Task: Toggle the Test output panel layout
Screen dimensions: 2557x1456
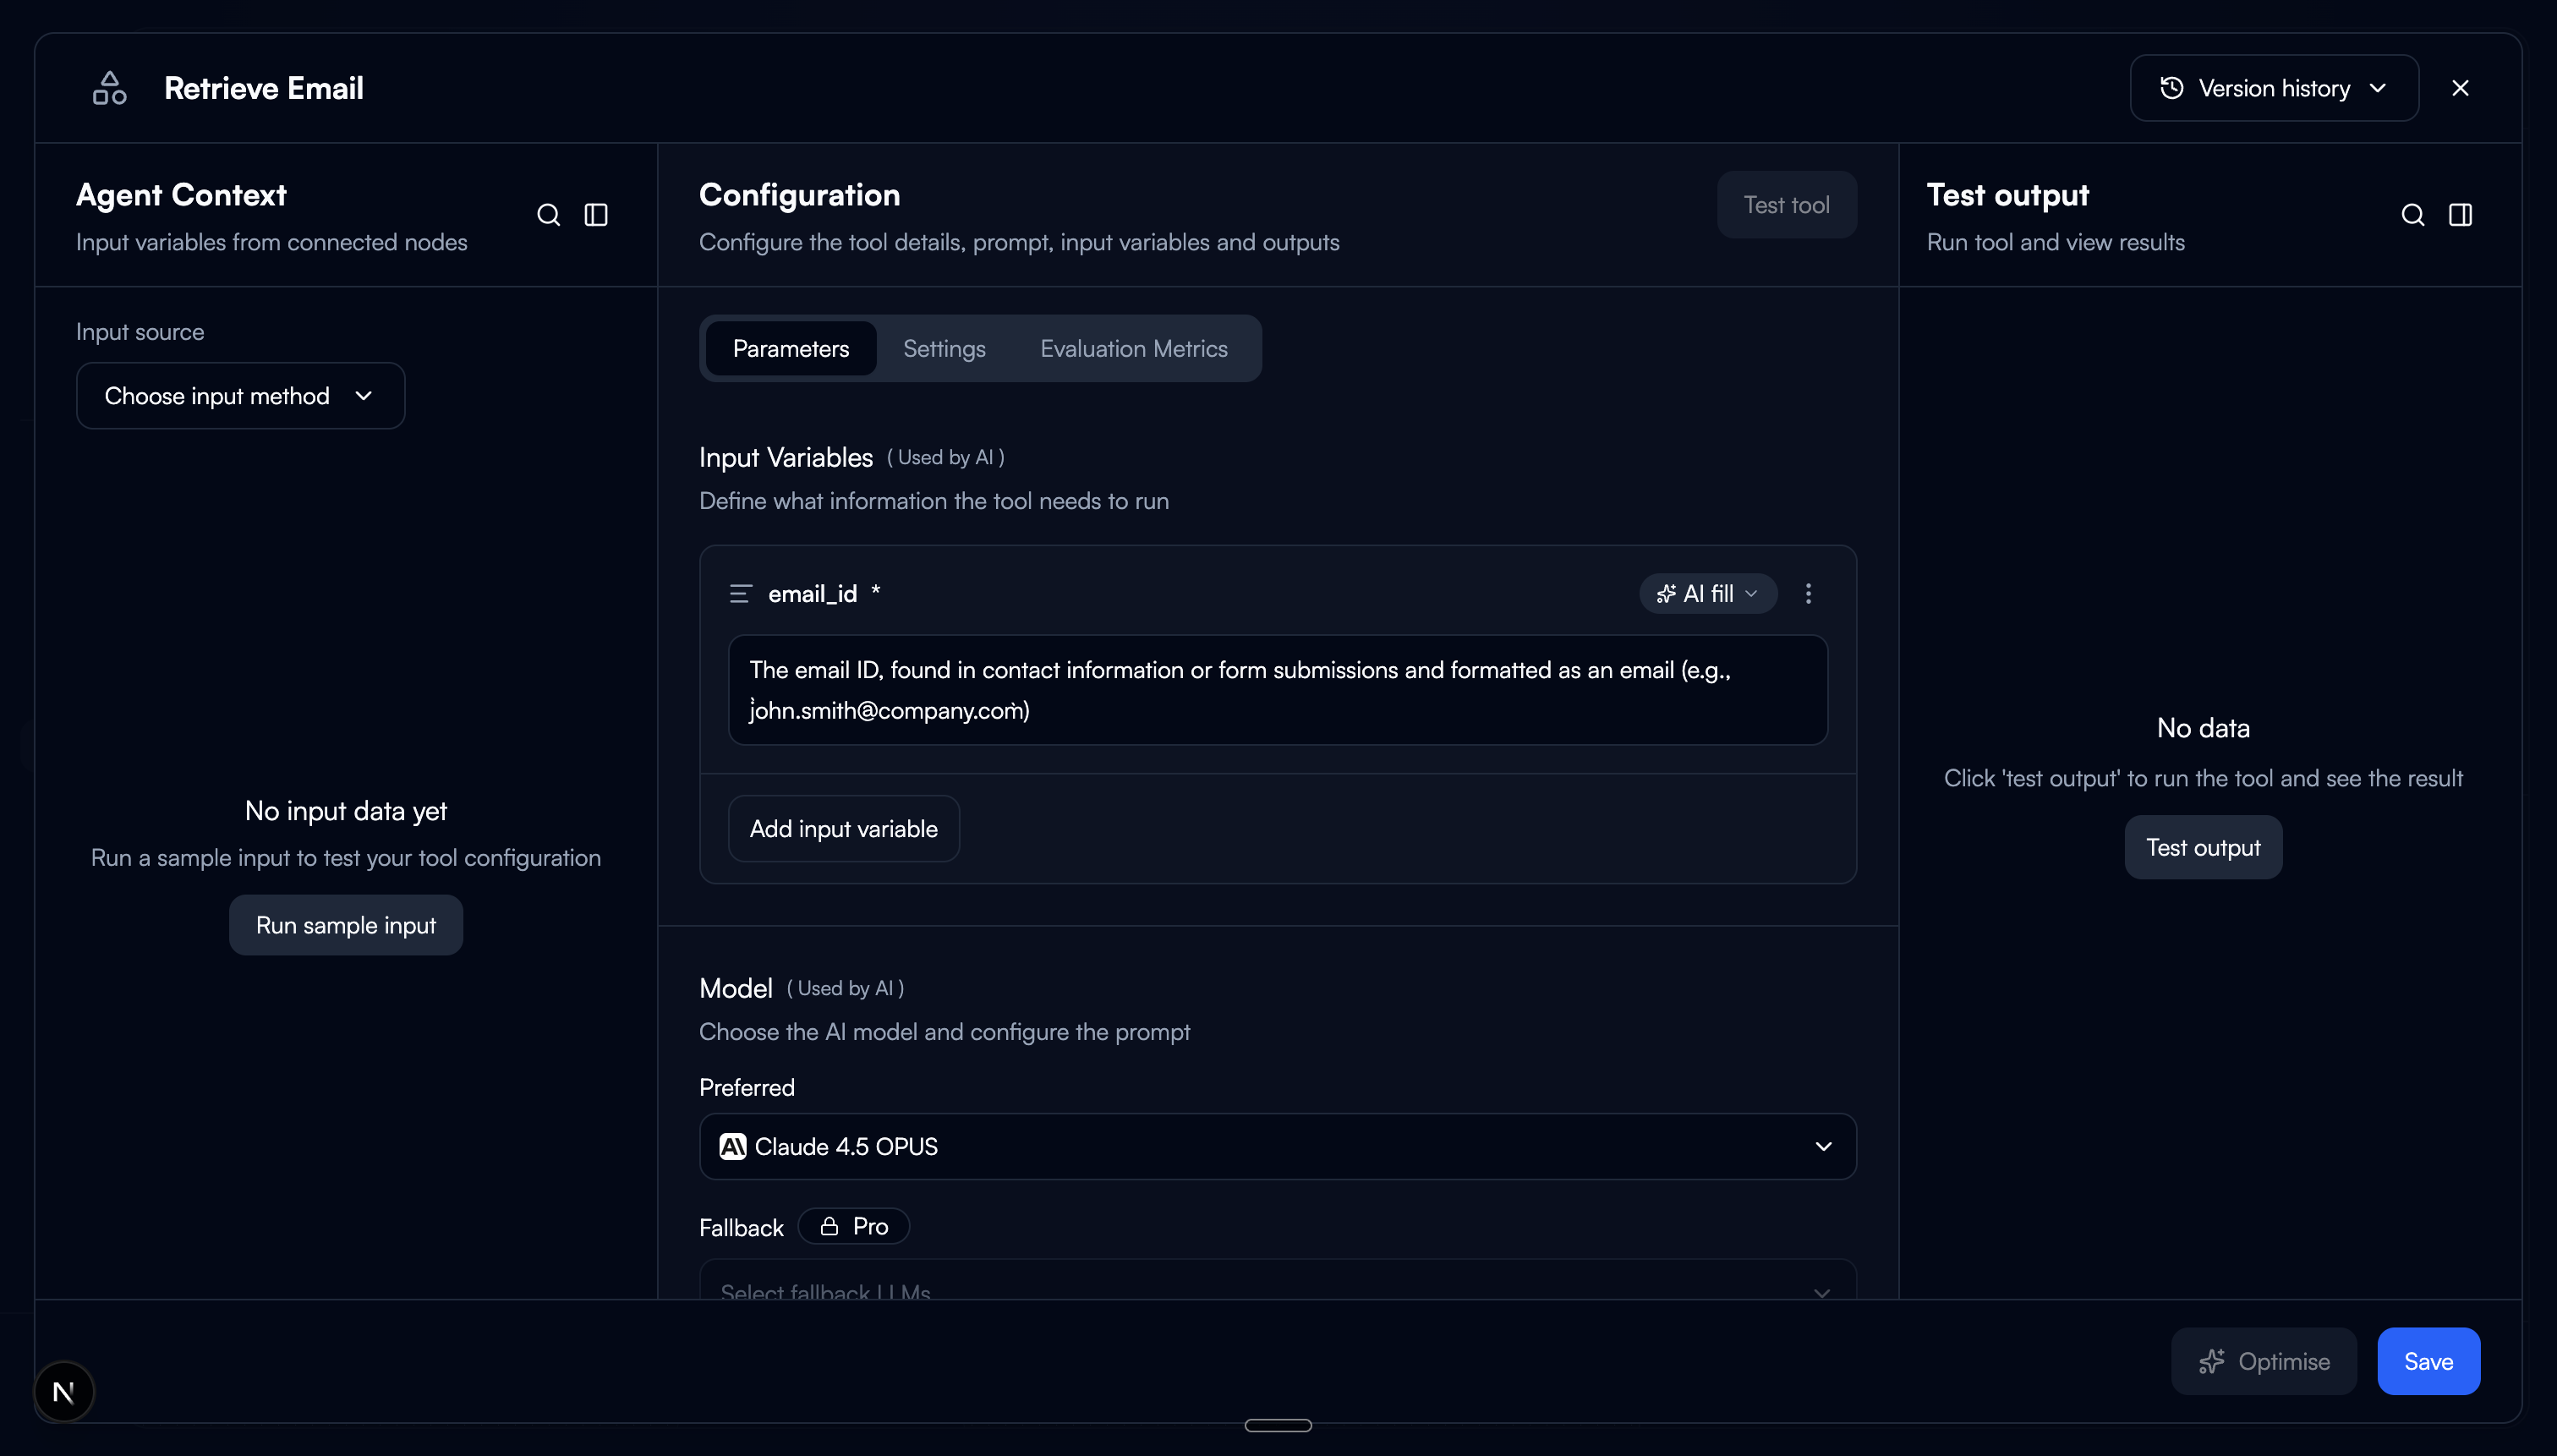Action: click(2460, 215)
